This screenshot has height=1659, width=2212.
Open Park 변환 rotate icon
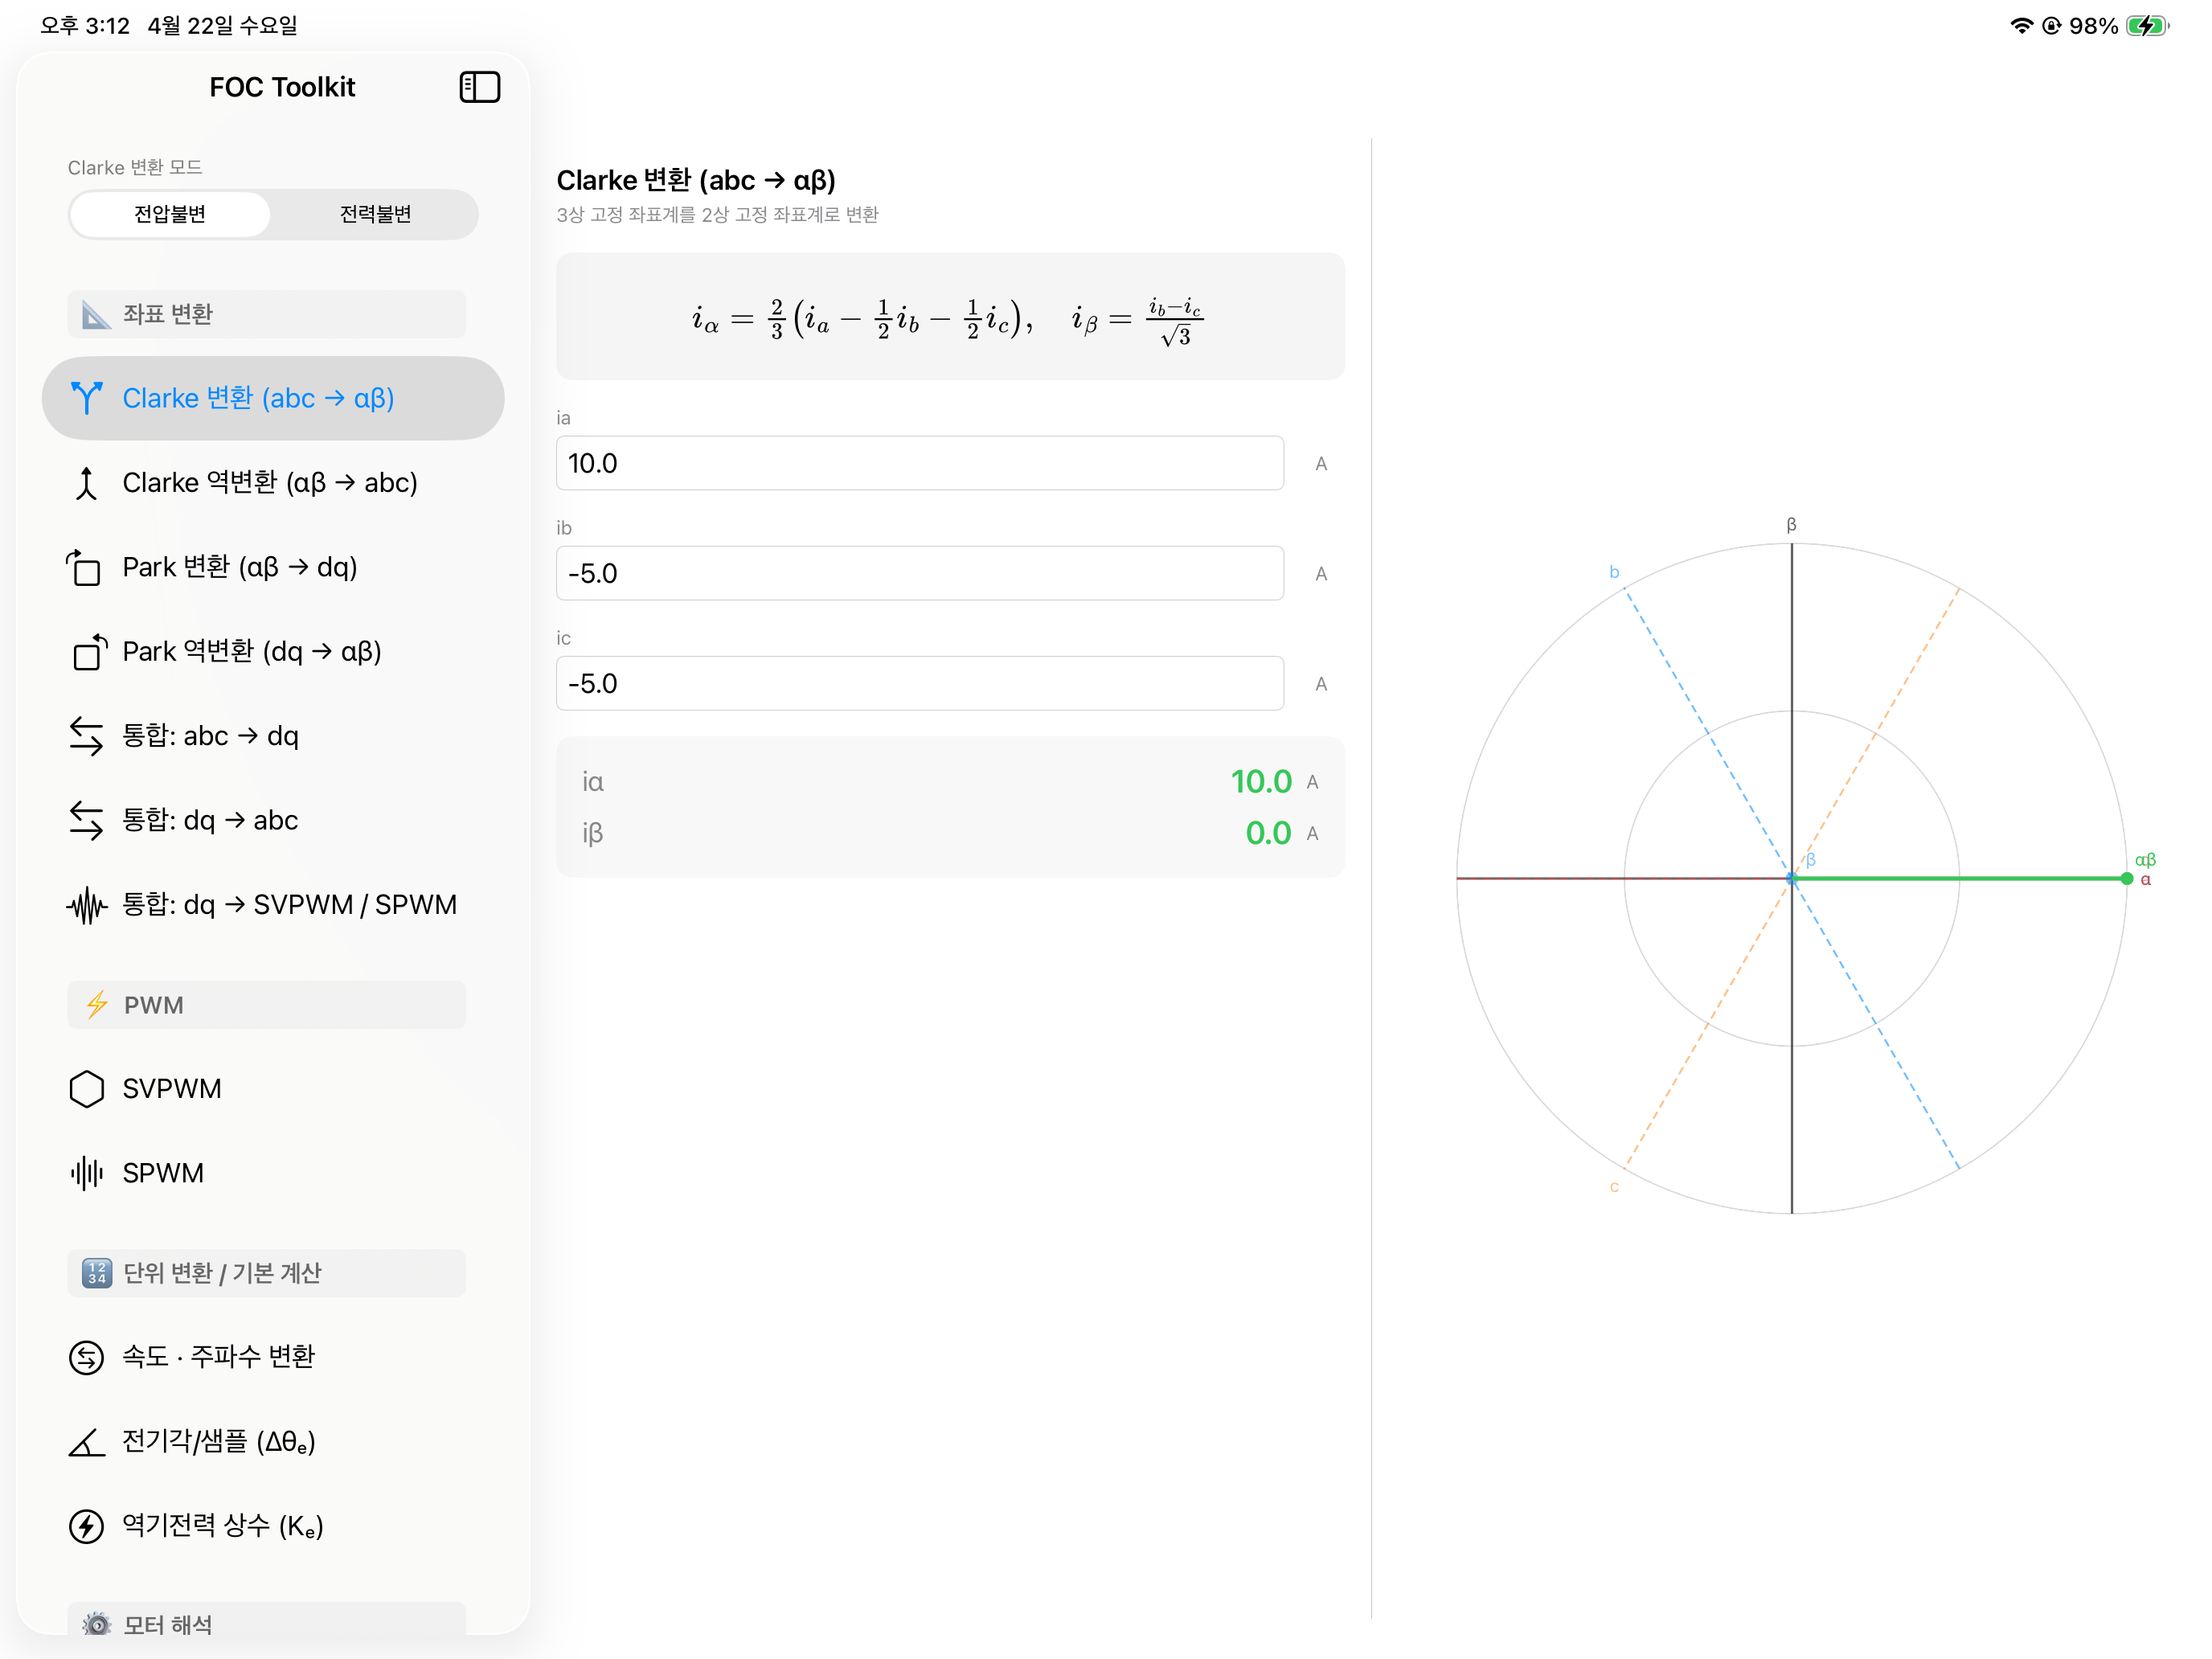pyautogui.click(x=85, y=567)
